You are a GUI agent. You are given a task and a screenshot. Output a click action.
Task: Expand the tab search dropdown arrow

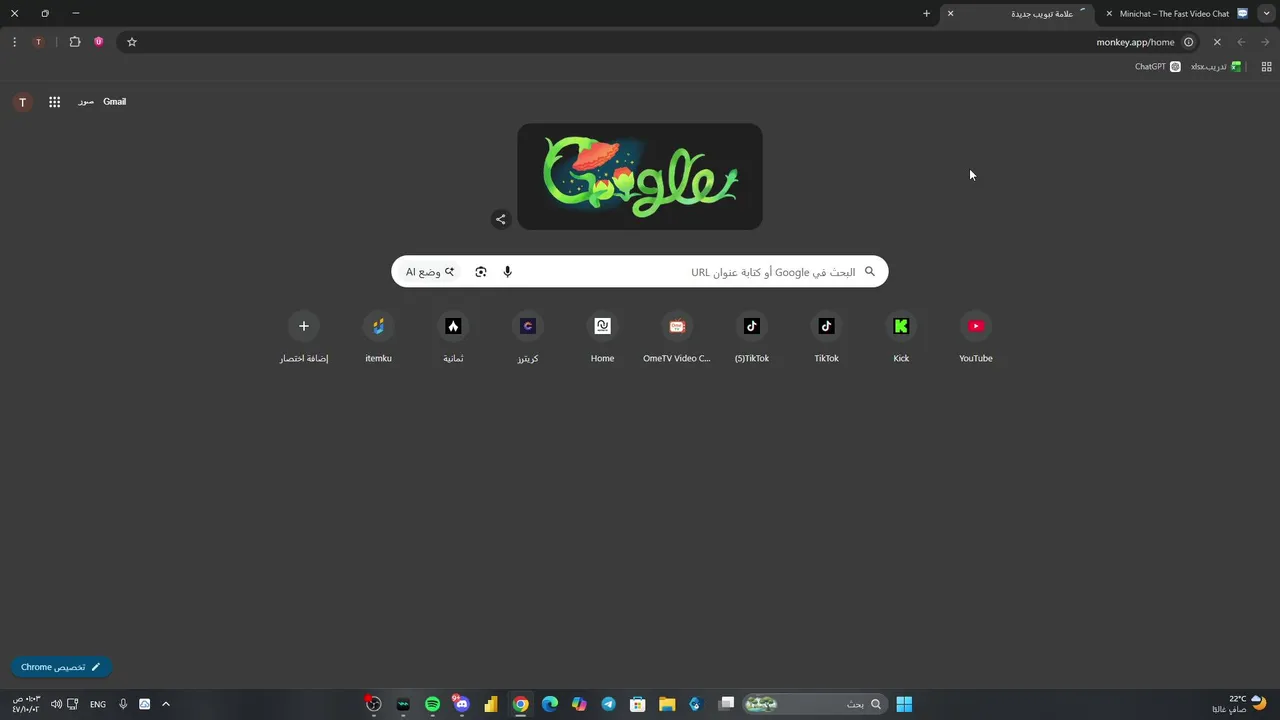point(1268,14)
